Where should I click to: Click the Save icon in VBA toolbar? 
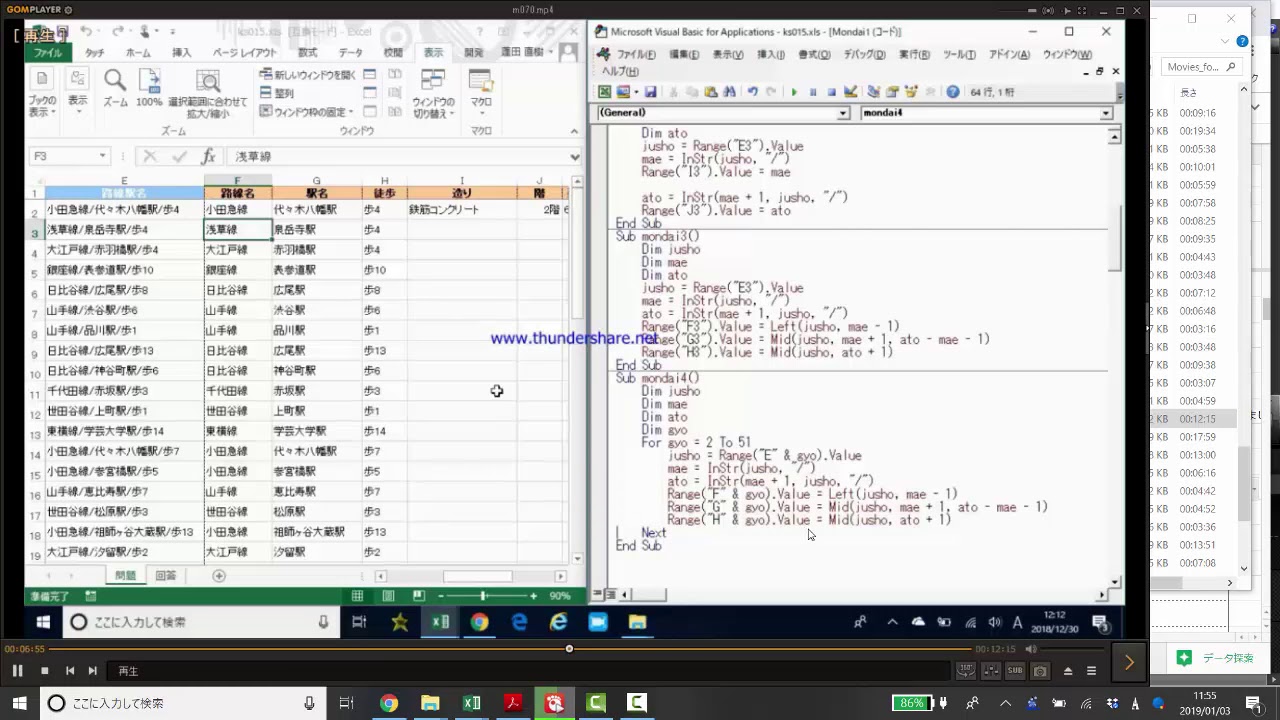pos(650,92)
